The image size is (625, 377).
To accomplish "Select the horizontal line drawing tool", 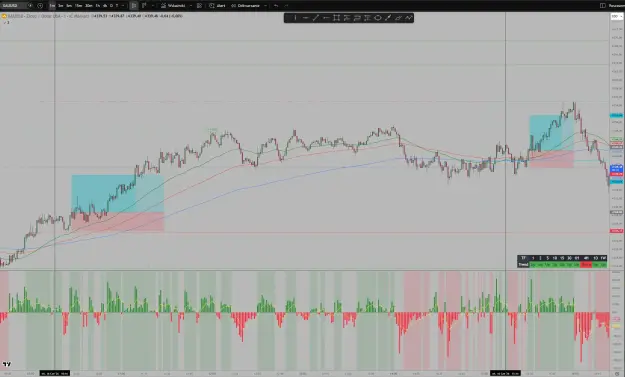I will [306, 18].
